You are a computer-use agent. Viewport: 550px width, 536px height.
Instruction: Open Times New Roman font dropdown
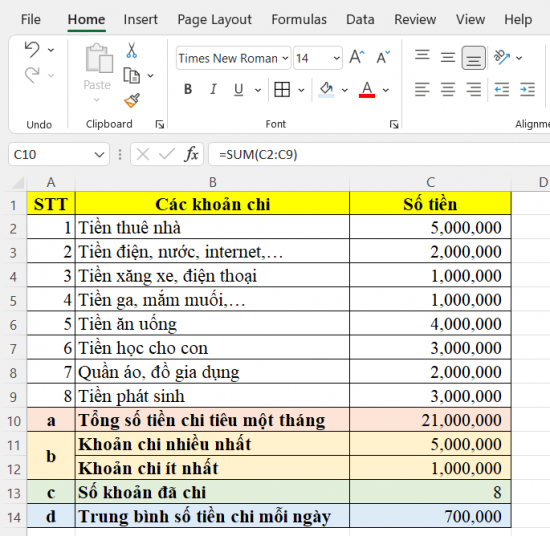(286, 58)
